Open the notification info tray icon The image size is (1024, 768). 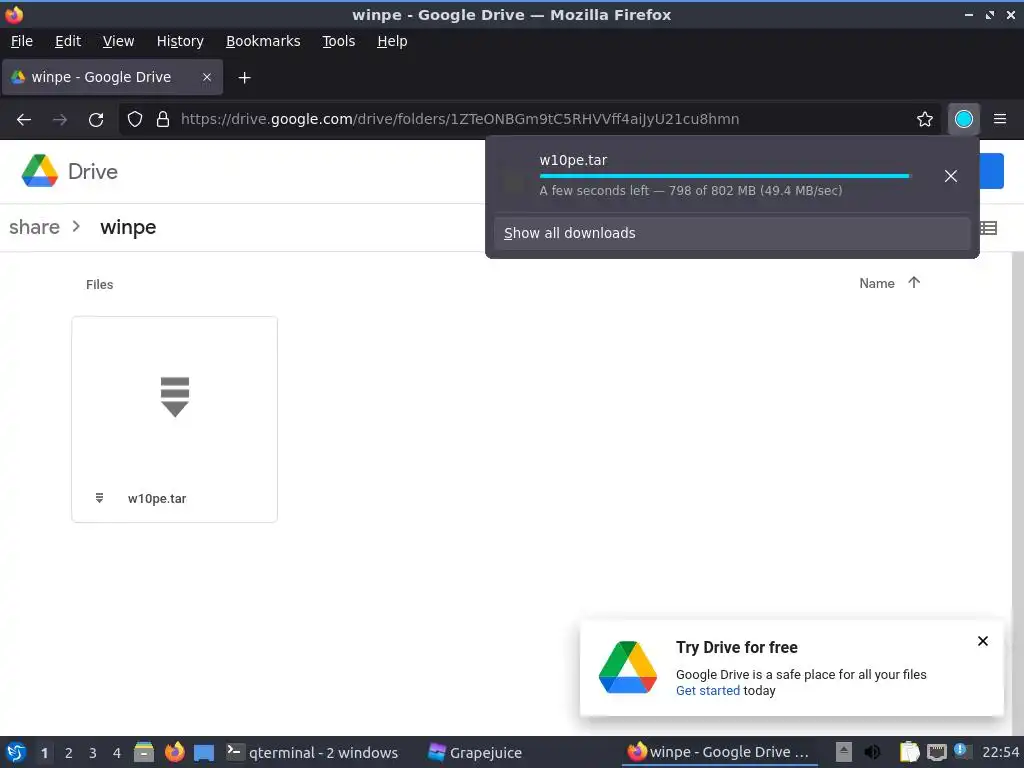coord(961,750)
